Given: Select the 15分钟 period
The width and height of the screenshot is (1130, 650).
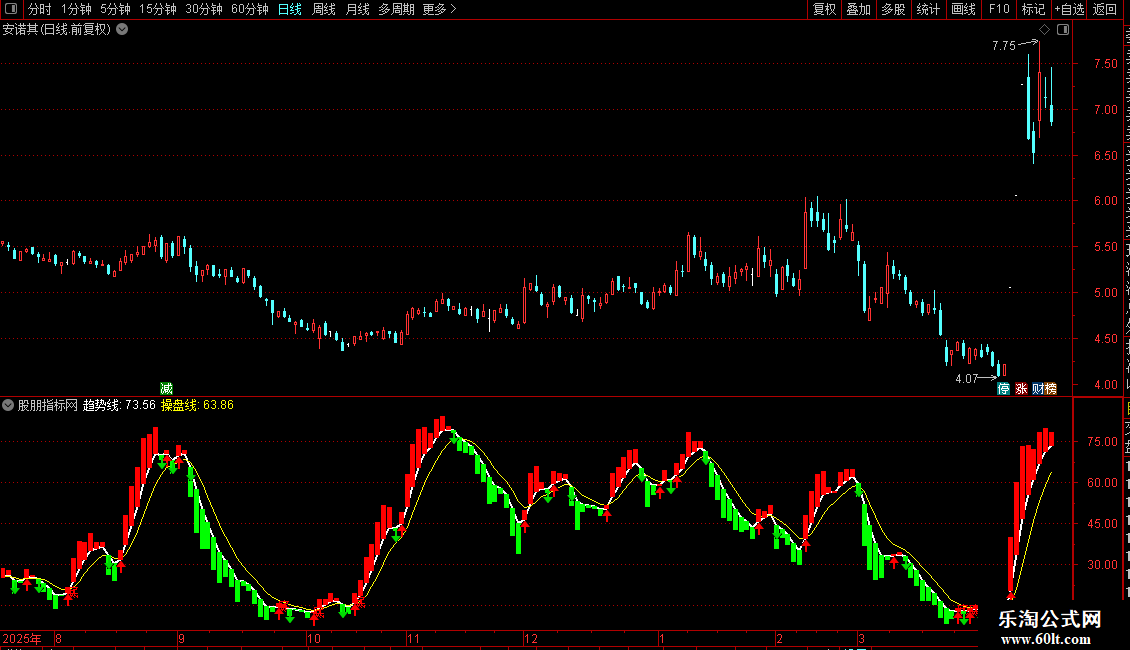Looking at the screenshot, I should tap(158, 9).
